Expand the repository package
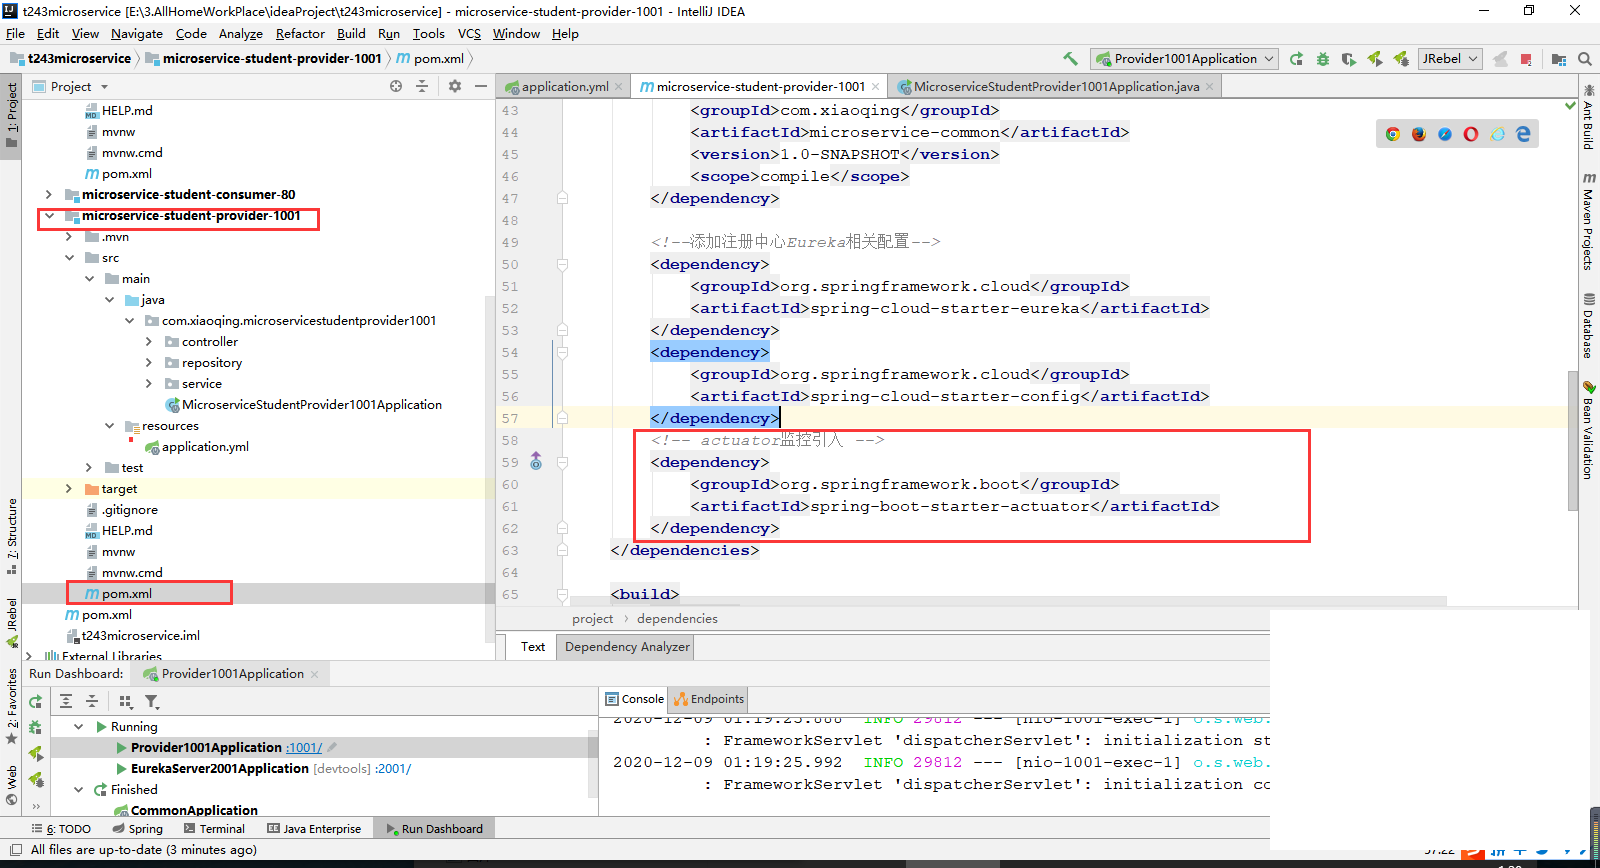 click(x=149, y=363)
